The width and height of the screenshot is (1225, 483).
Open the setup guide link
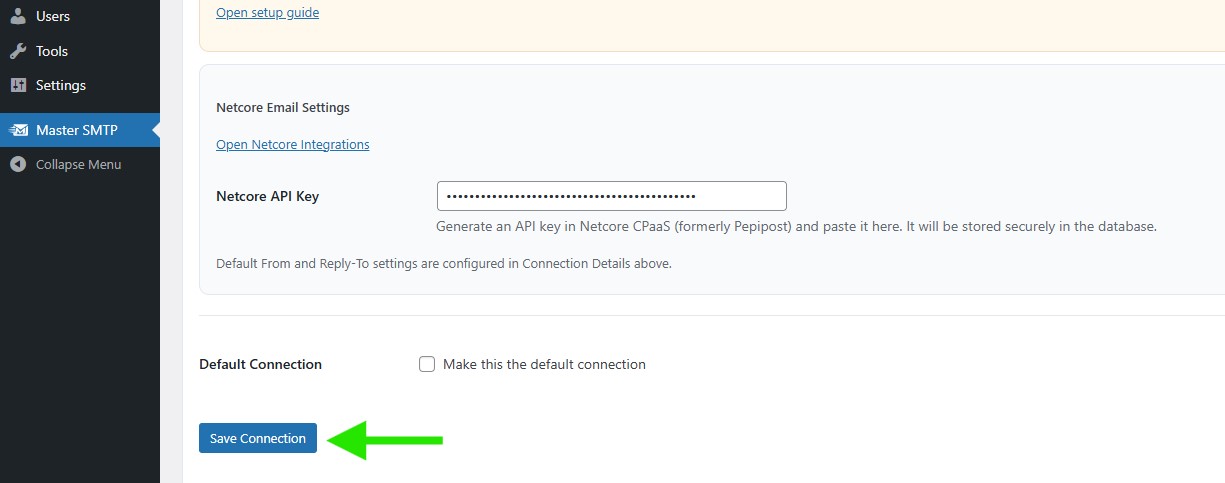[267, 13]
